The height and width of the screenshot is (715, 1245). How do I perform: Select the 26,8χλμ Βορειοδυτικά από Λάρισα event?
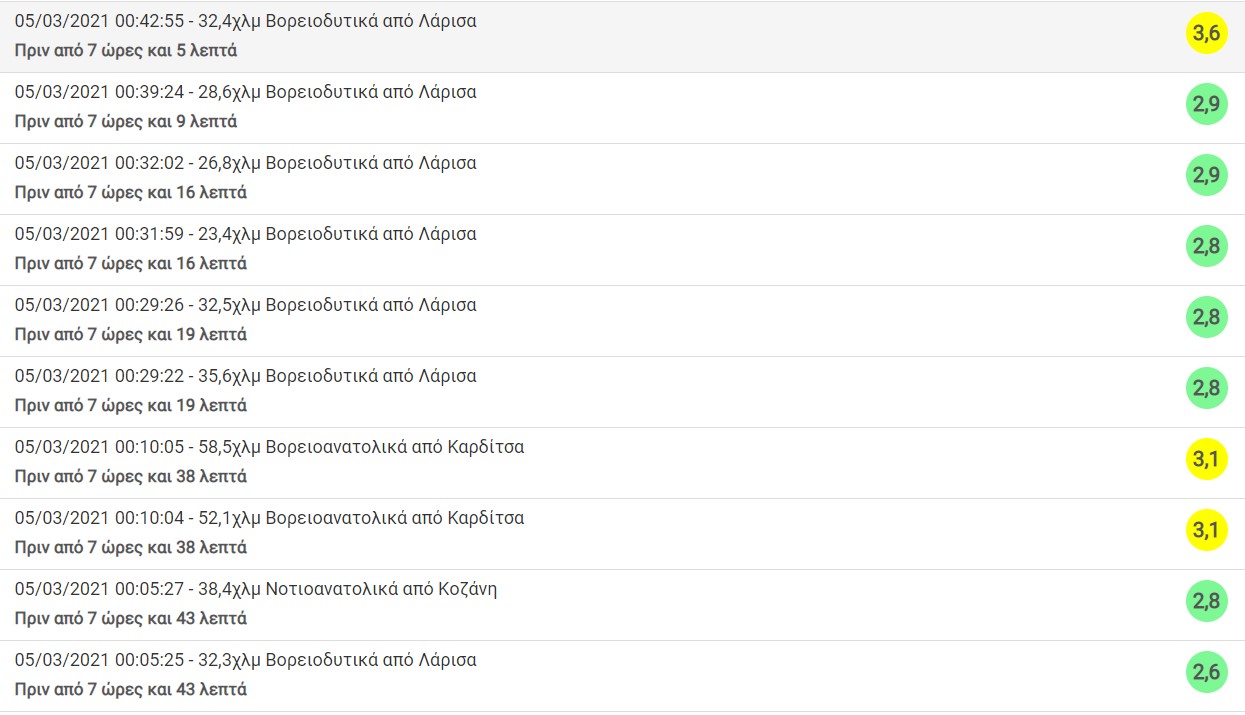(x=245, y=163)
